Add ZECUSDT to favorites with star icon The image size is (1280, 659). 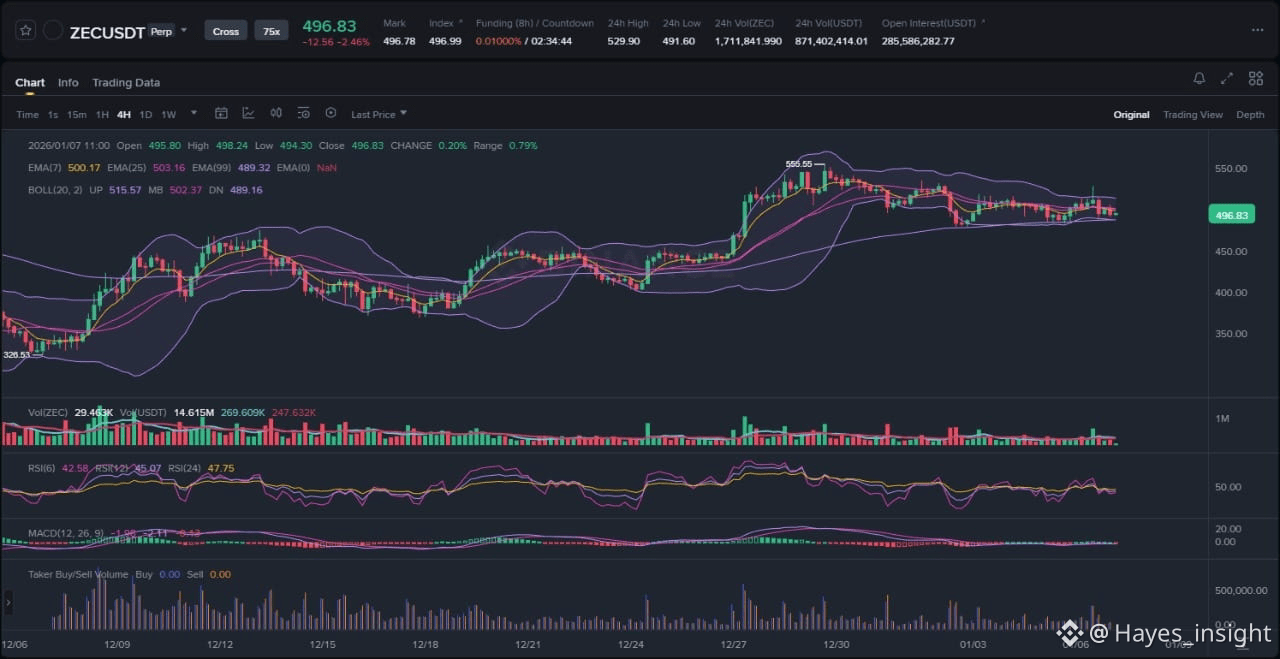pos(25,31)
